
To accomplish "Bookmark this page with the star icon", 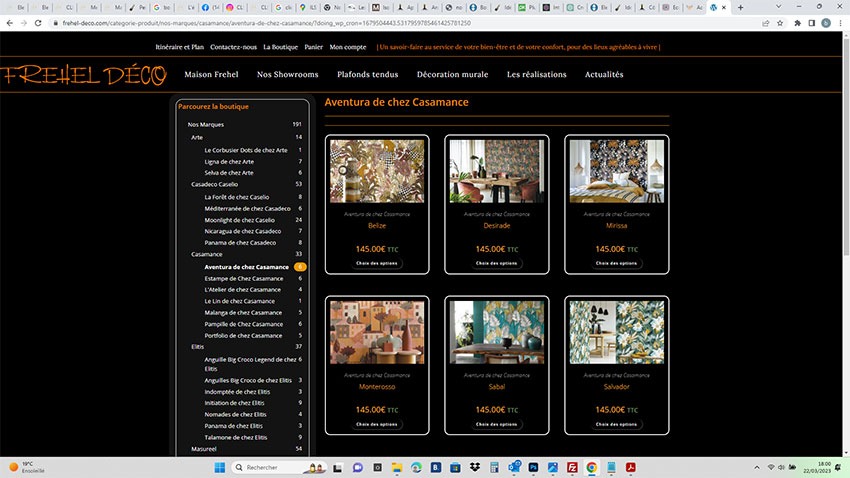I will 780,23.
